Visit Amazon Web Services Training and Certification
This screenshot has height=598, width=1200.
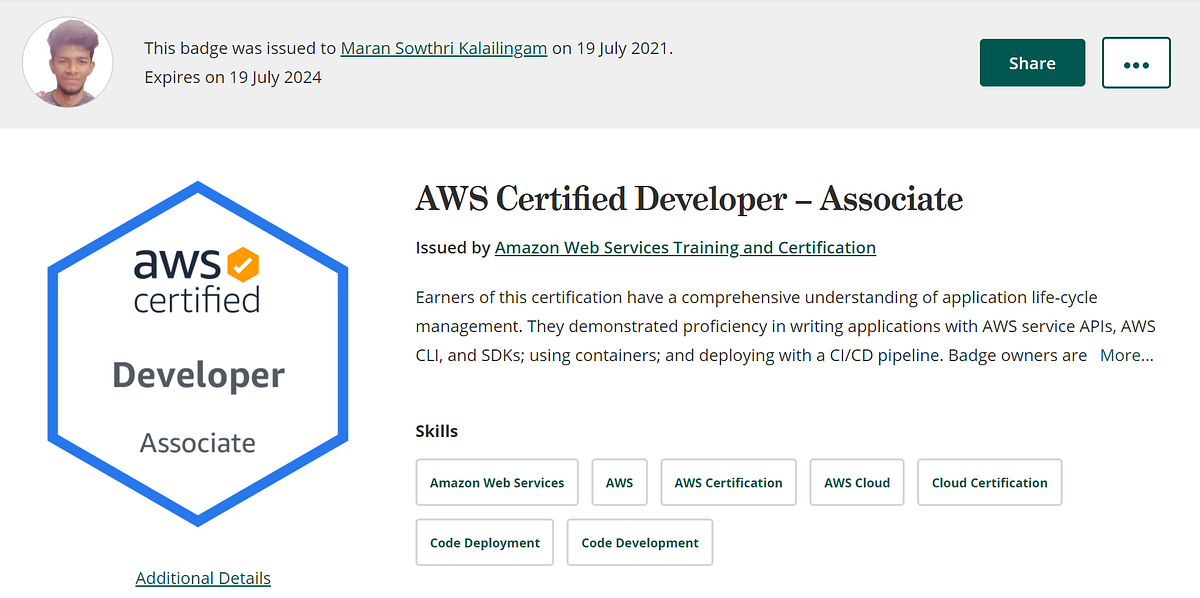[x=684, y=247]
